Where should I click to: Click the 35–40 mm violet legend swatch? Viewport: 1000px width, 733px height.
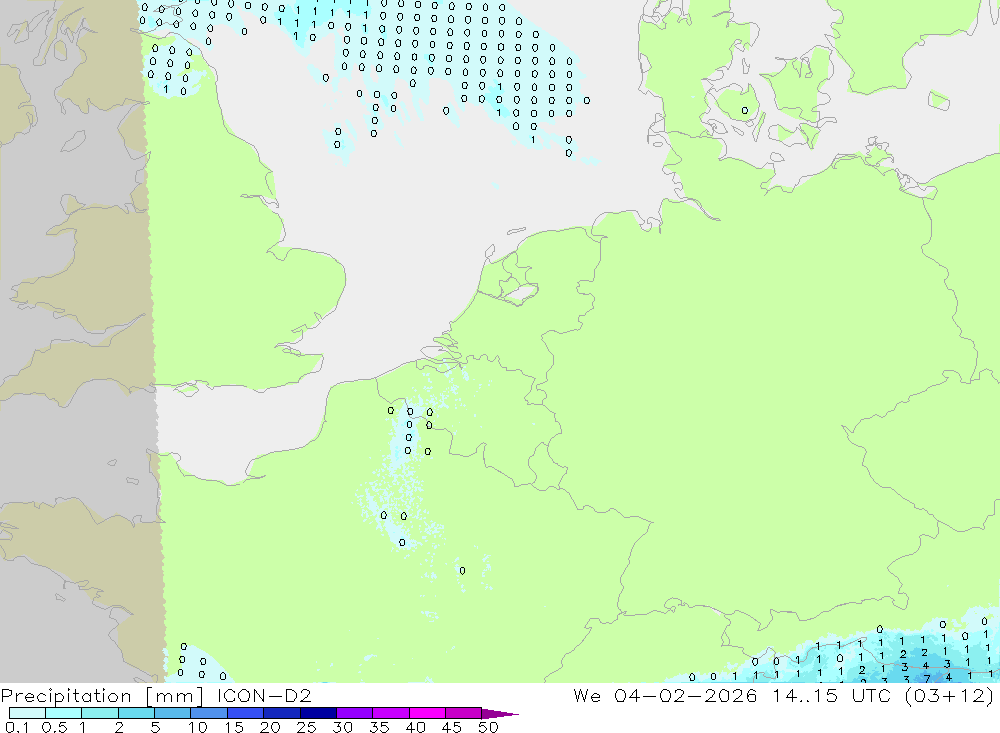tap(391, 713)
